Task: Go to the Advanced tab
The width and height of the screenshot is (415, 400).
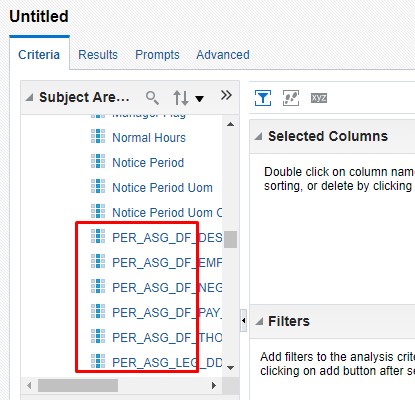Action: pyautogui.click(x=223, y=54)
